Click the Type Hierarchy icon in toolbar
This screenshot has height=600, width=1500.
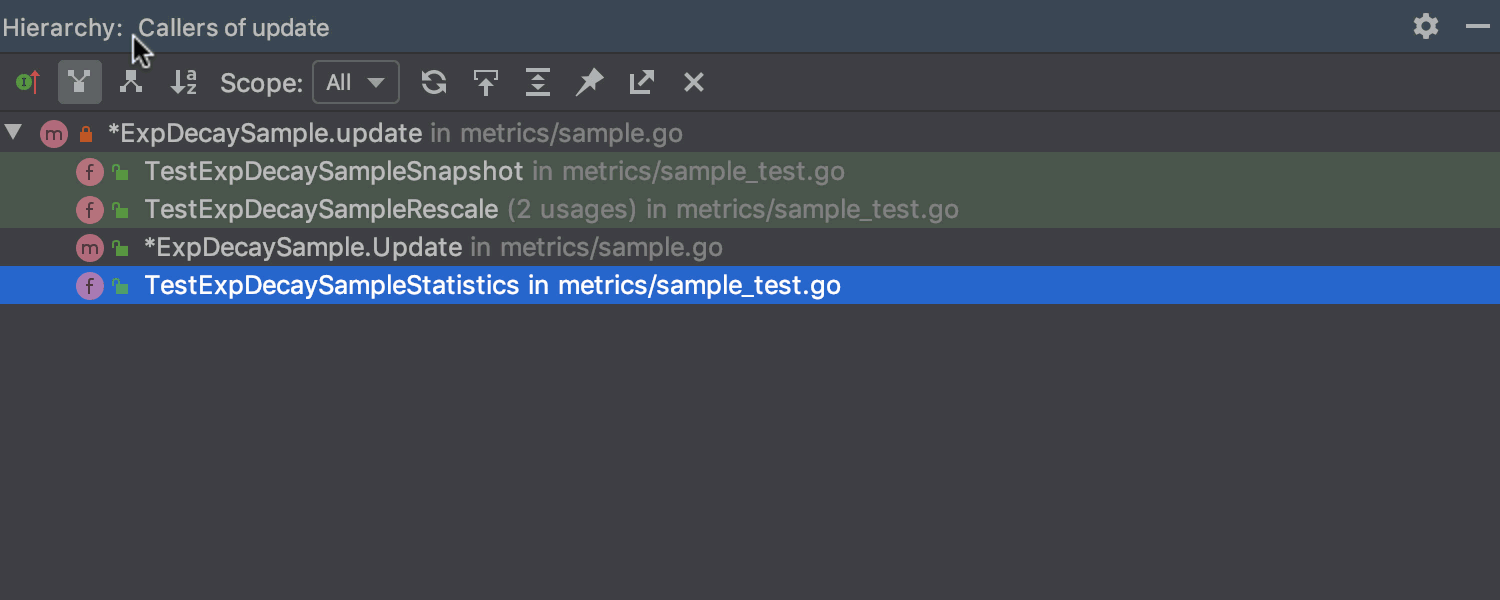tap(28, 82)
